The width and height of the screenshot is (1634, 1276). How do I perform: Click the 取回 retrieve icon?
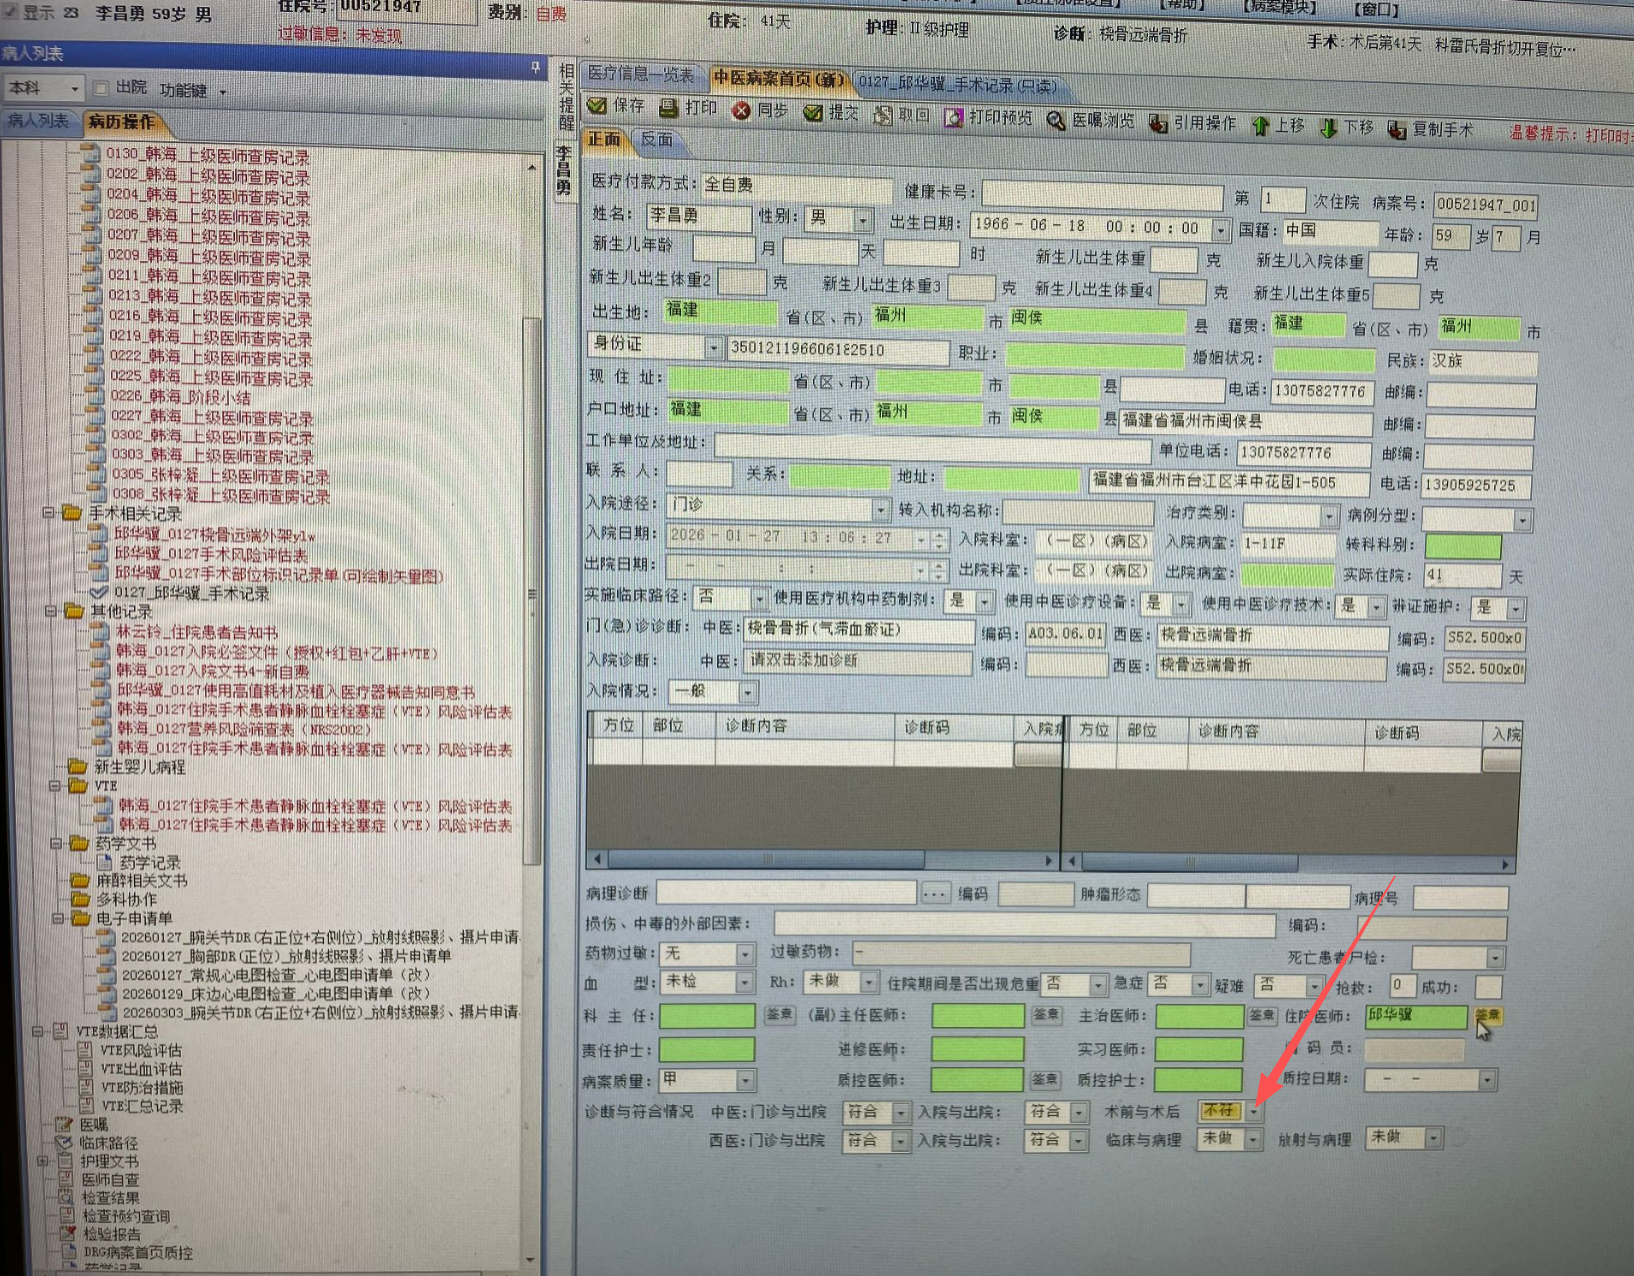tap(883, 116)
